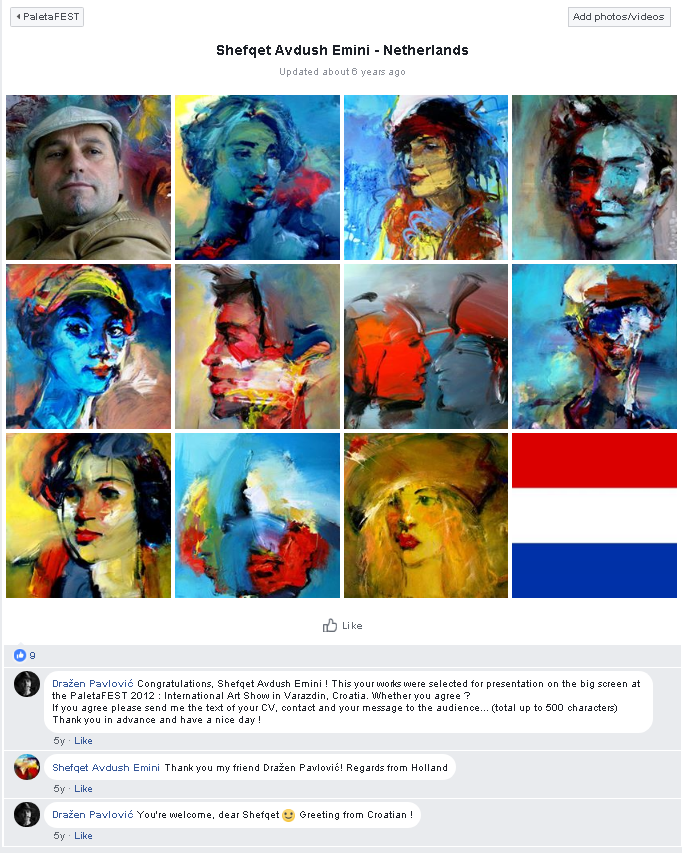Open the red profile face painting
682x853 pixels.
click(257, 347)
